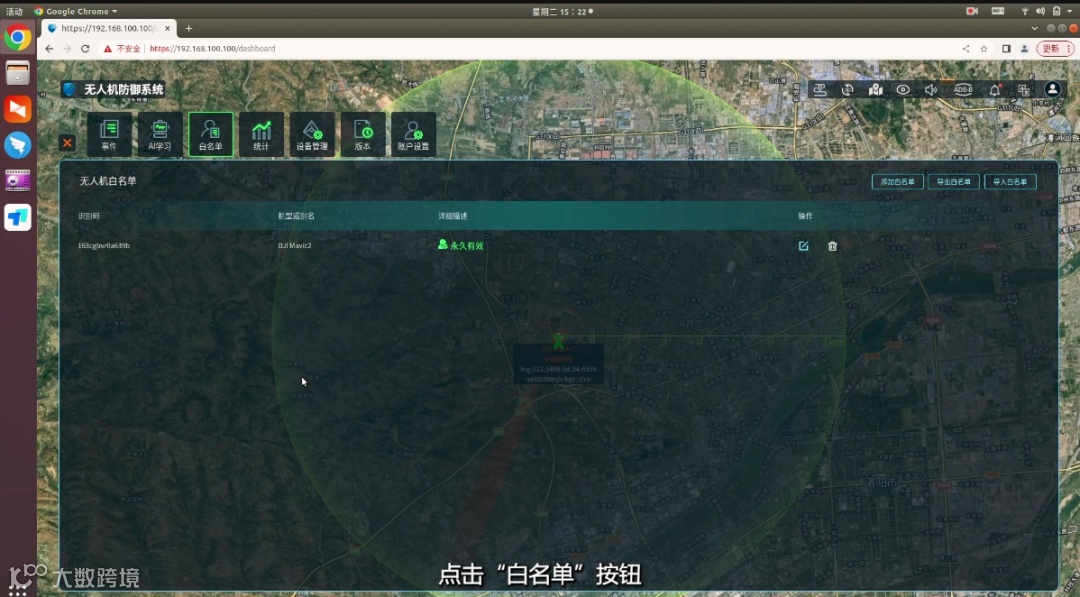Viewport: 1080px width, 597px height.
Task: Open the 事件 (Events) module
Action: pyautogui.click(x=109, y=134)
